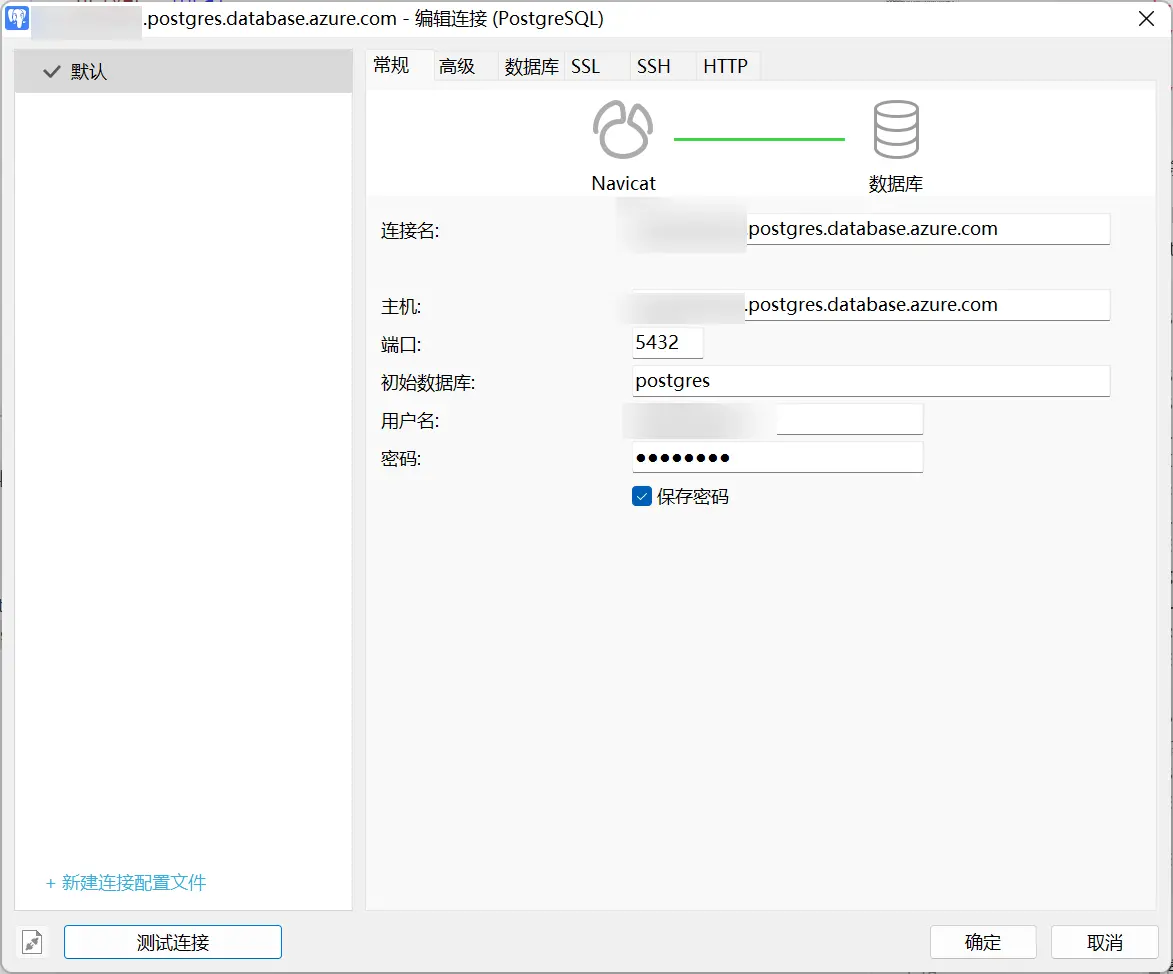The width and height of the screenshot is (1173, 974).
Task: Click the 初始数据库: label
Action: 428,383
